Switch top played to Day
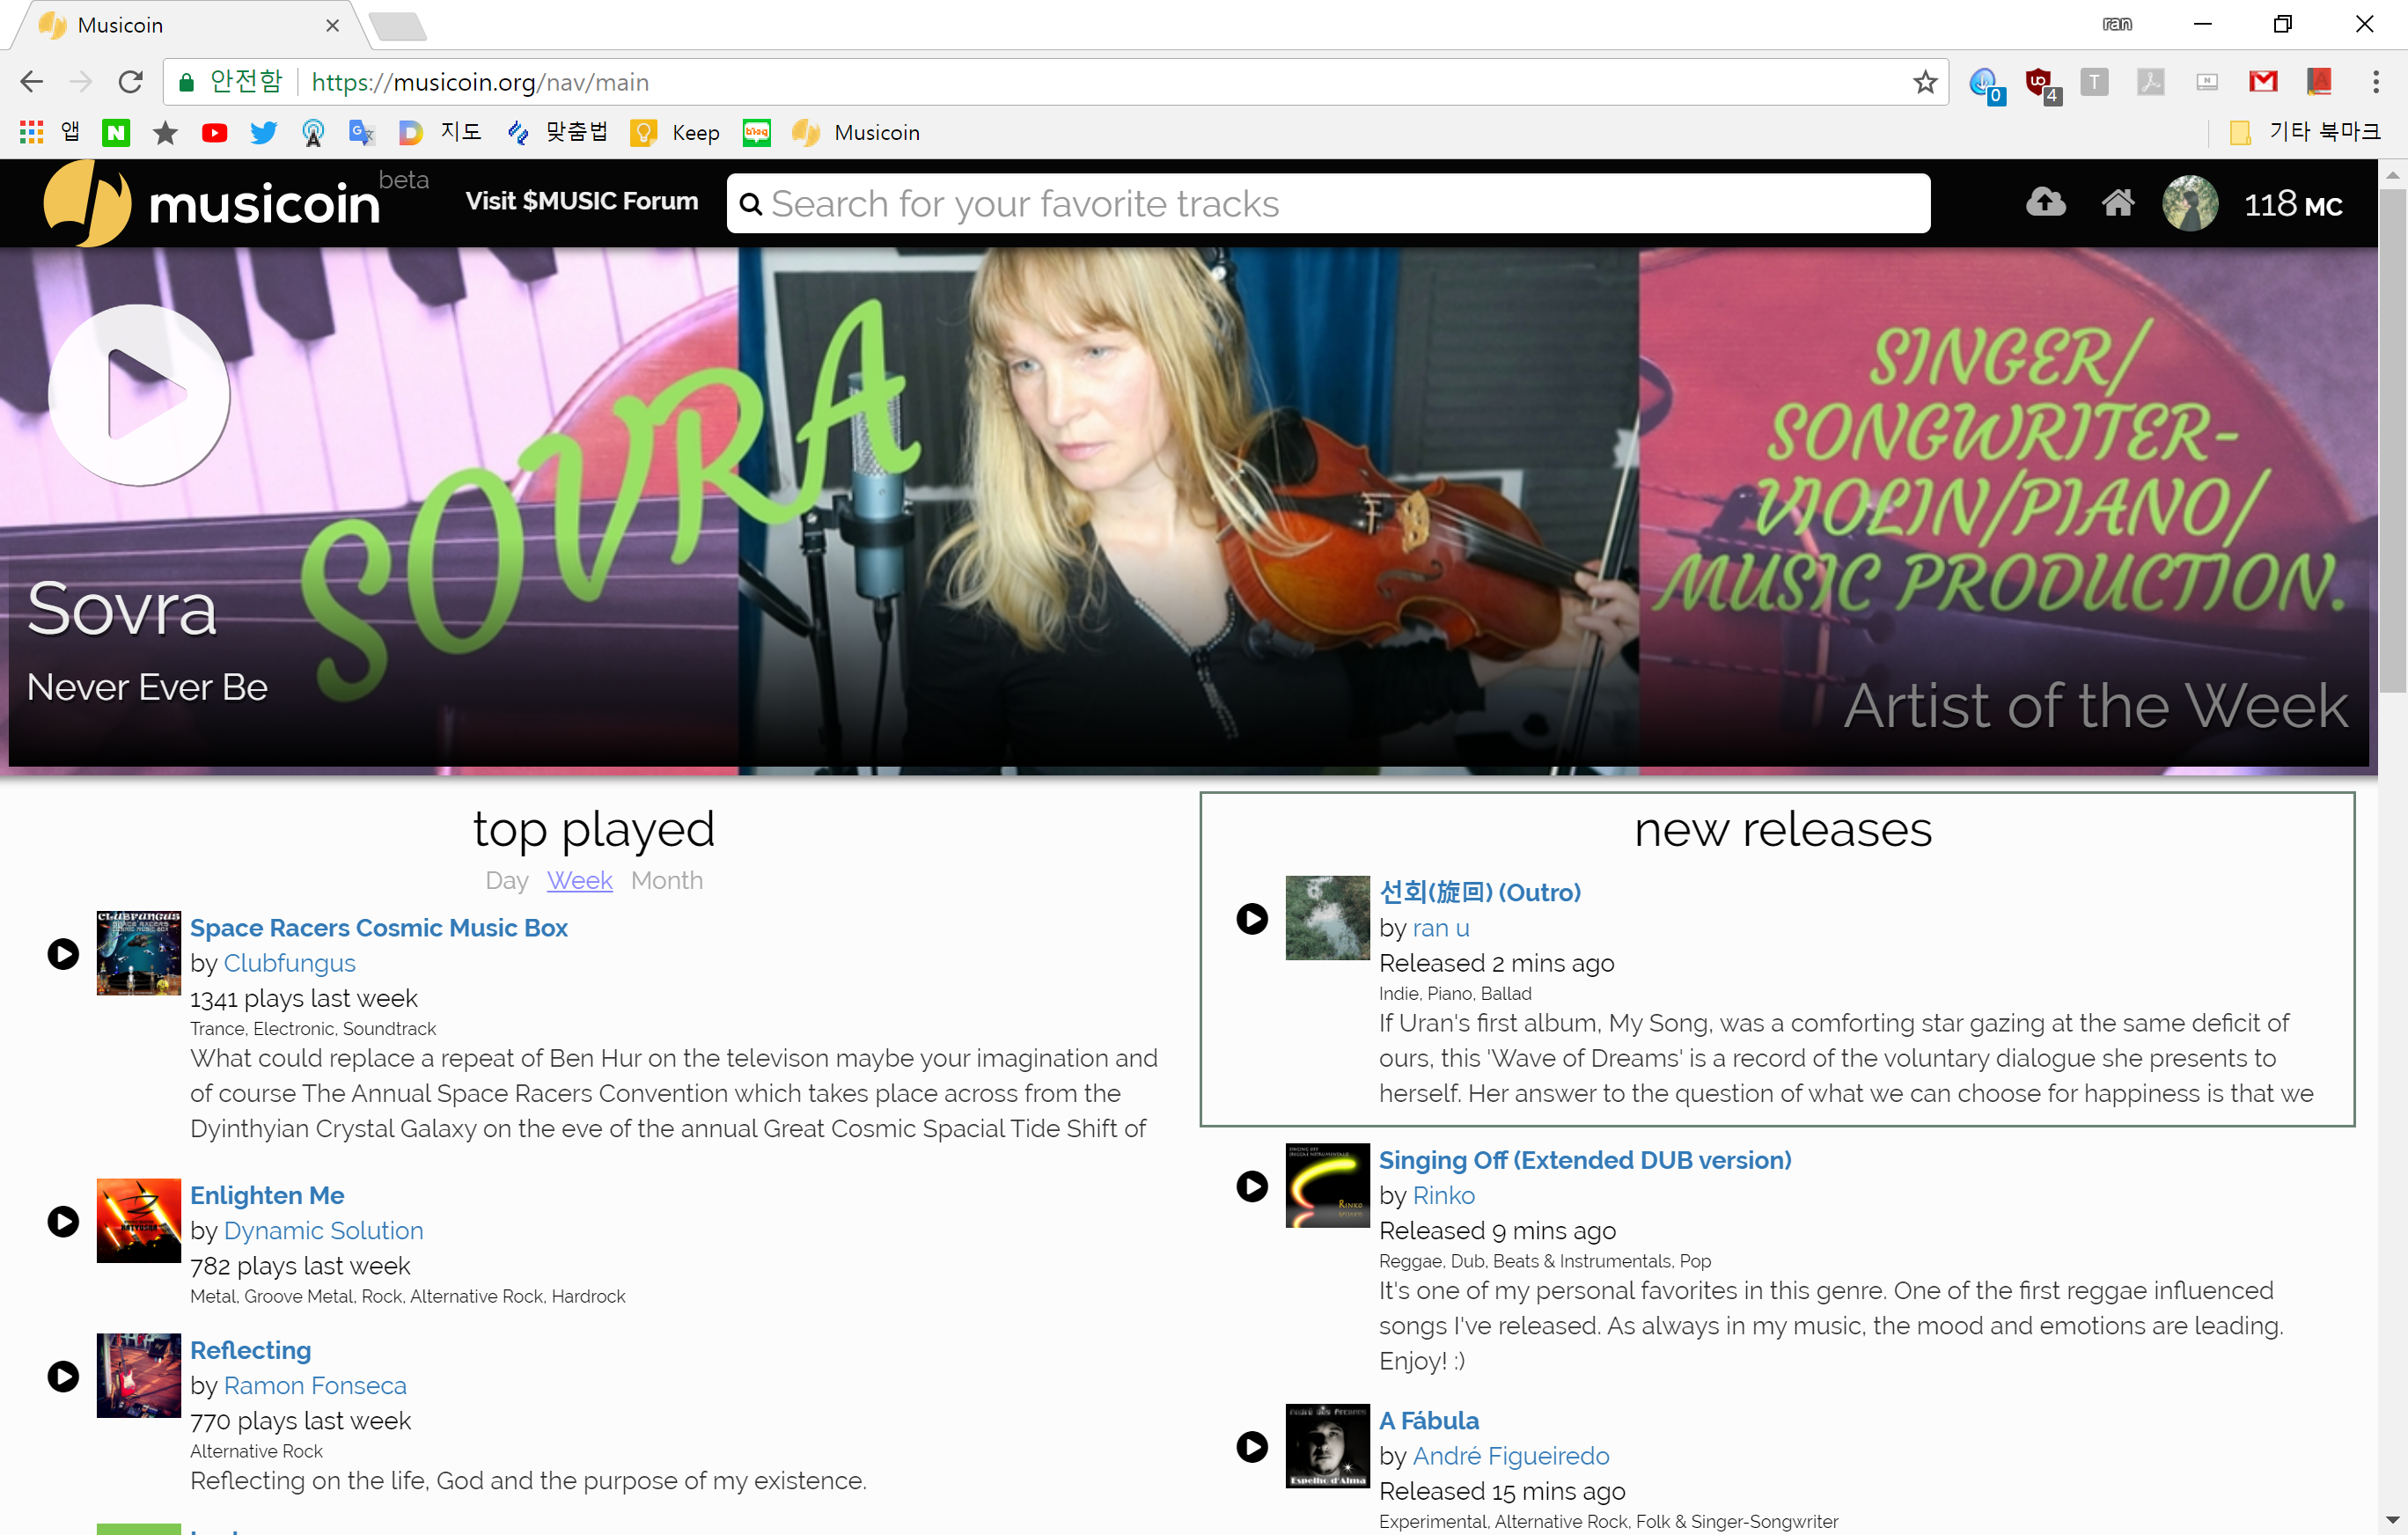The height and width of the screenshot is (1535, 2408). 507,880
